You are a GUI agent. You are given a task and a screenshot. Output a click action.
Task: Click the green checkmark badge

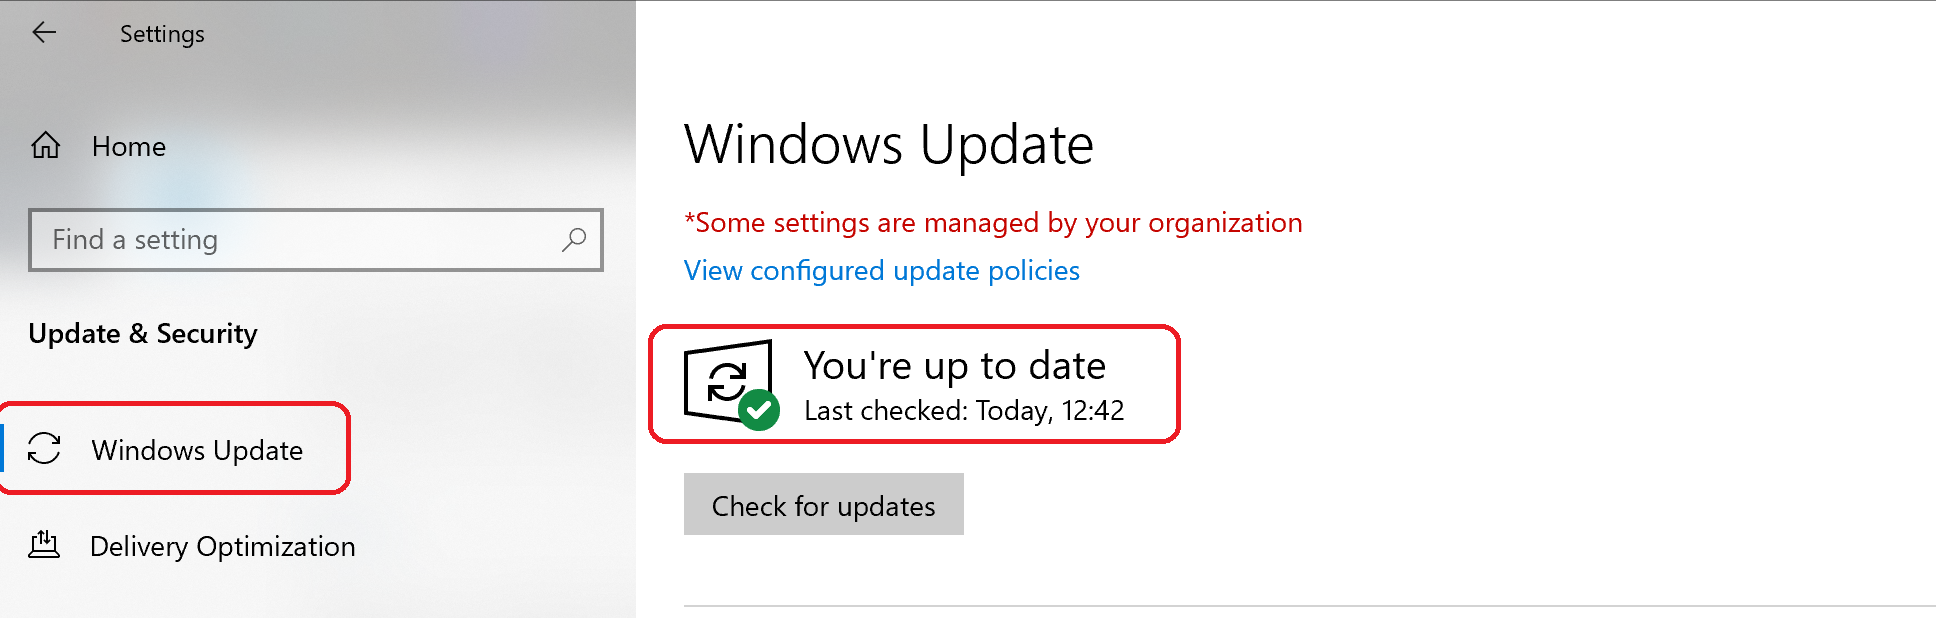(759, 409)
